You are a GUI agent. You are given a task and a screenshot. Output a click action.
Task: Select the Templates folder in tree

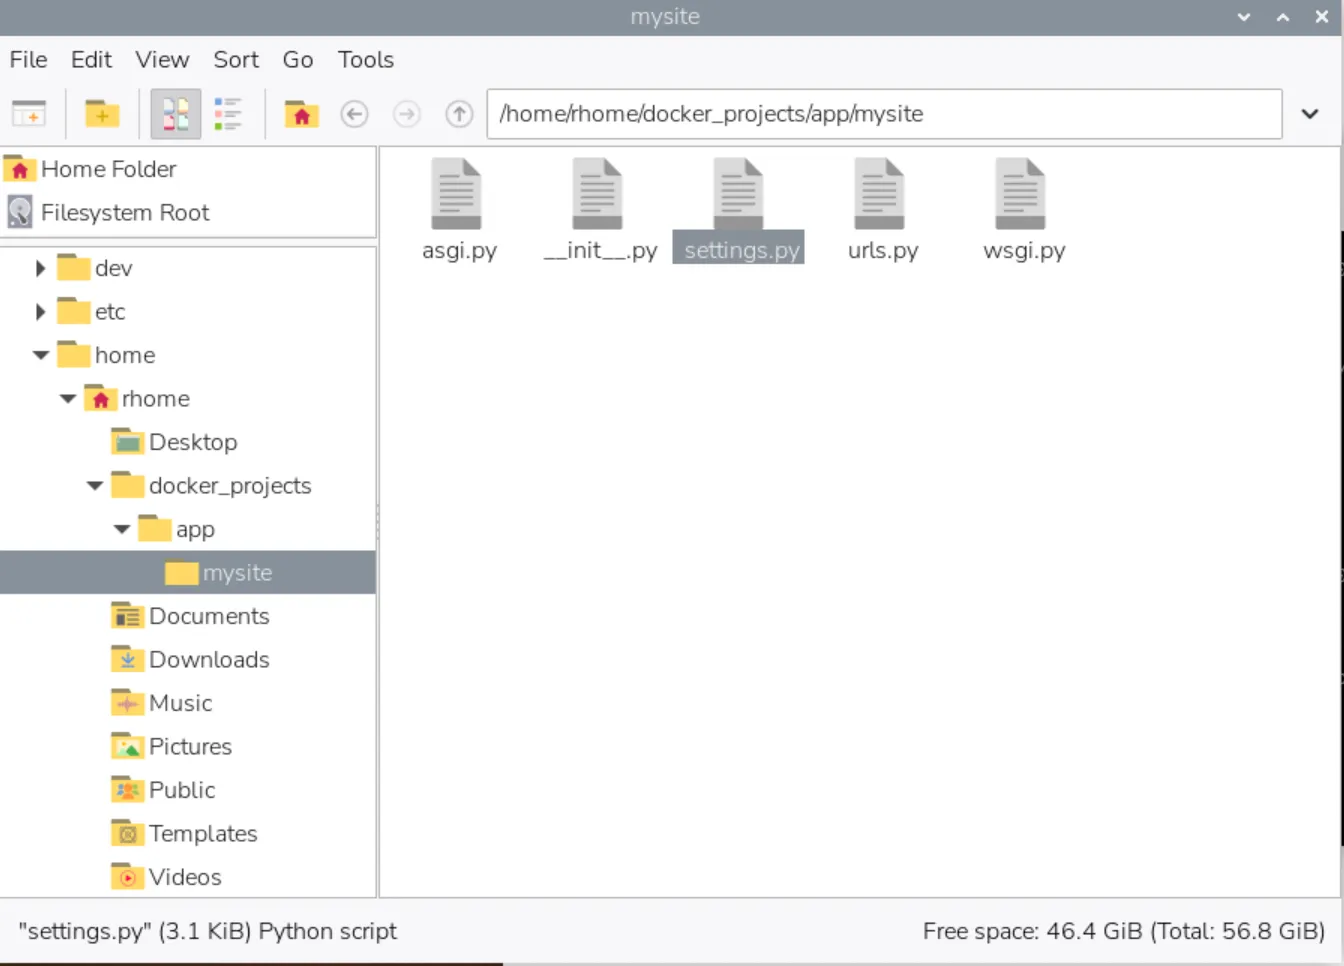point(184,834)
